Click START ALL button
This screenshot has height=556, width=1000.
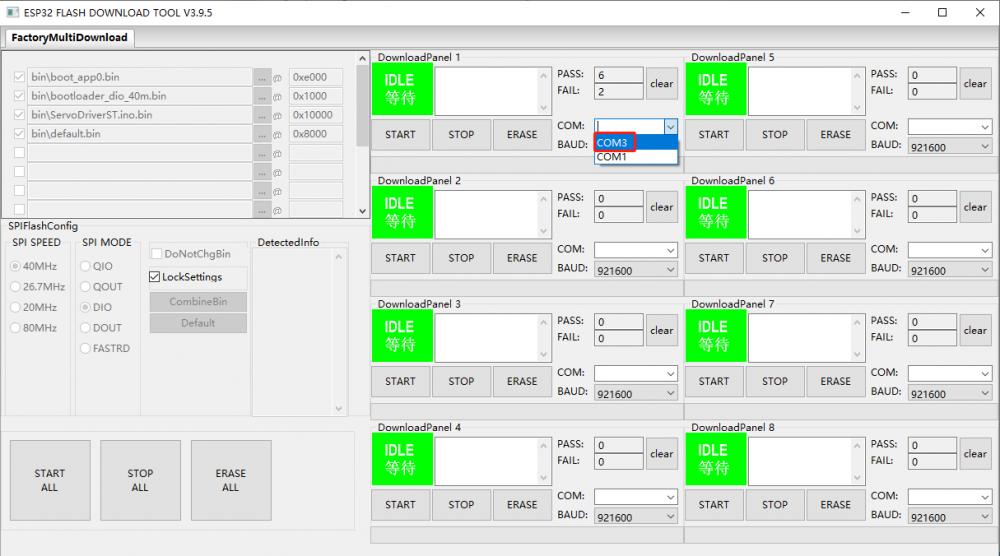[49, 481]
